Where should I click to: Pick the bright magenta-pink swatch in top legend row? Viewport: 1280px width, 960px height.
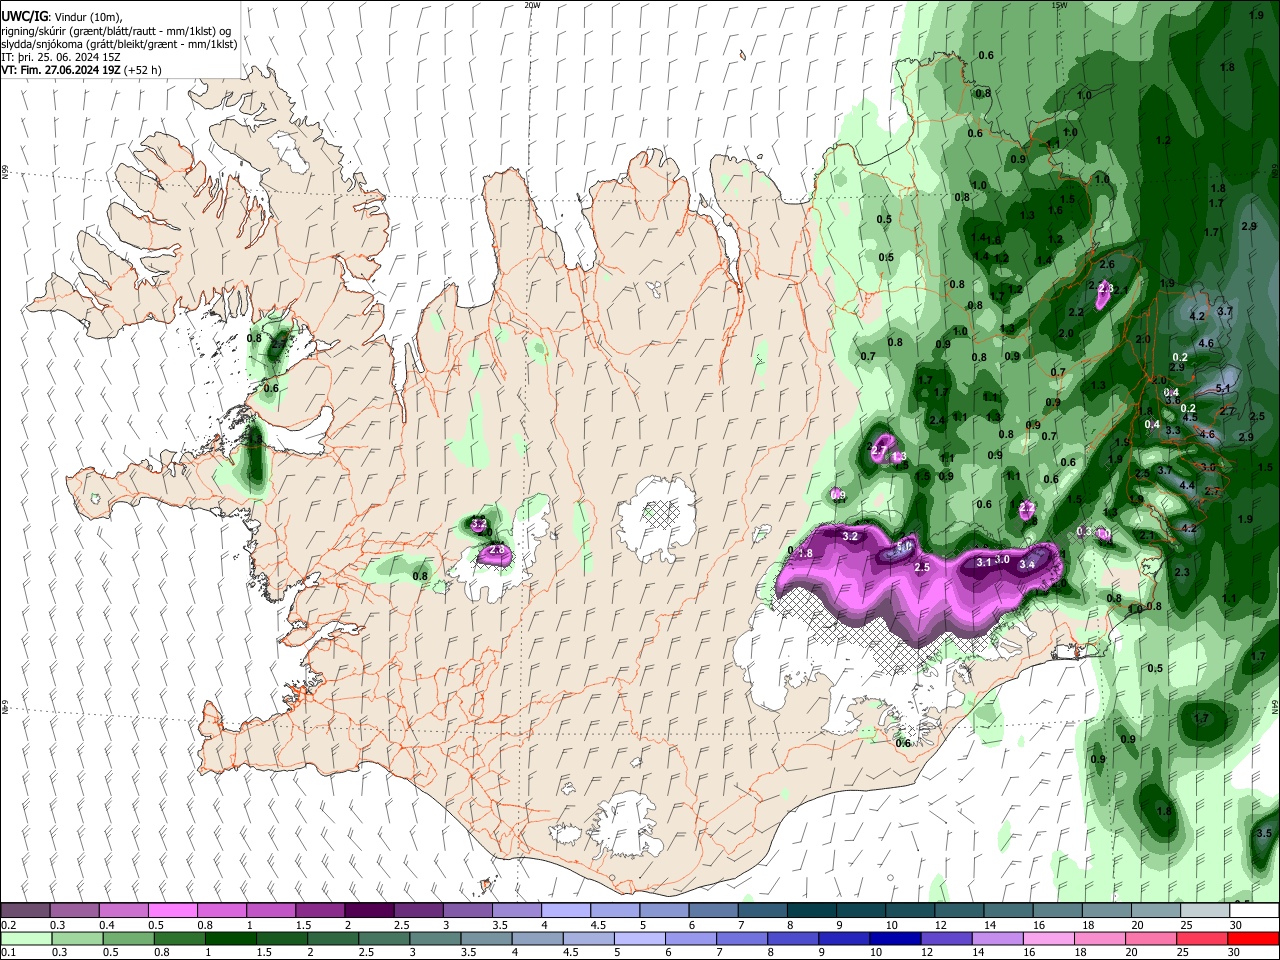click(x=171, y=911)
